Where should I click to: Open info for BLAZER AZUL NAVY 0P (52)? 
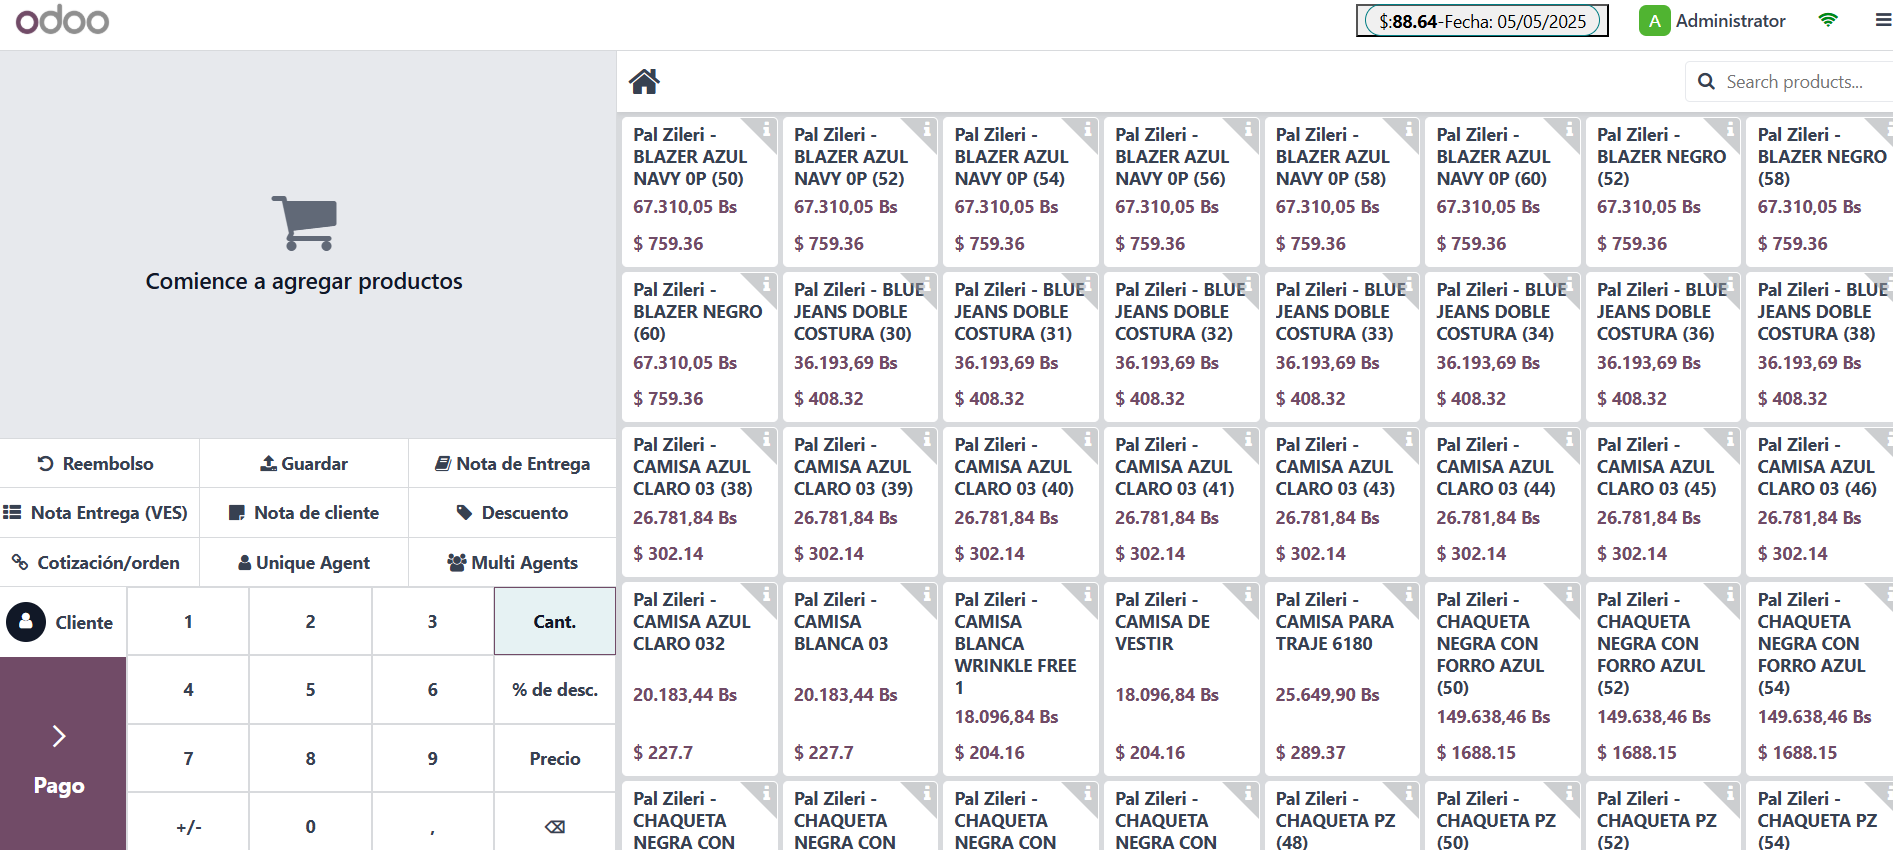point(927,128)
